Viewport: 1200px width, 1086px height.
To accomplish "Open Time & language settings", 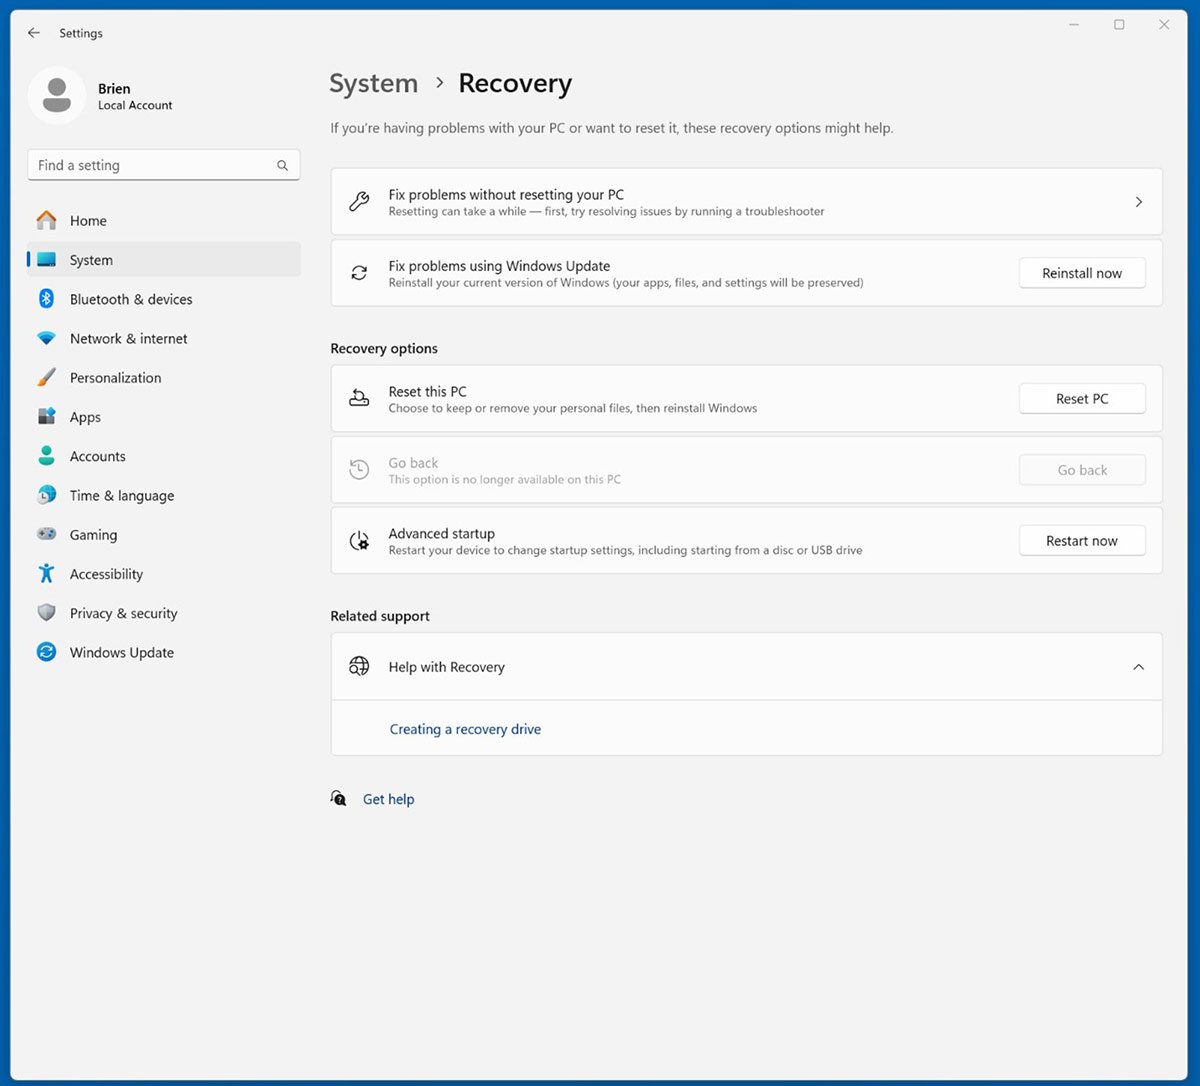I will pos(121,496).
